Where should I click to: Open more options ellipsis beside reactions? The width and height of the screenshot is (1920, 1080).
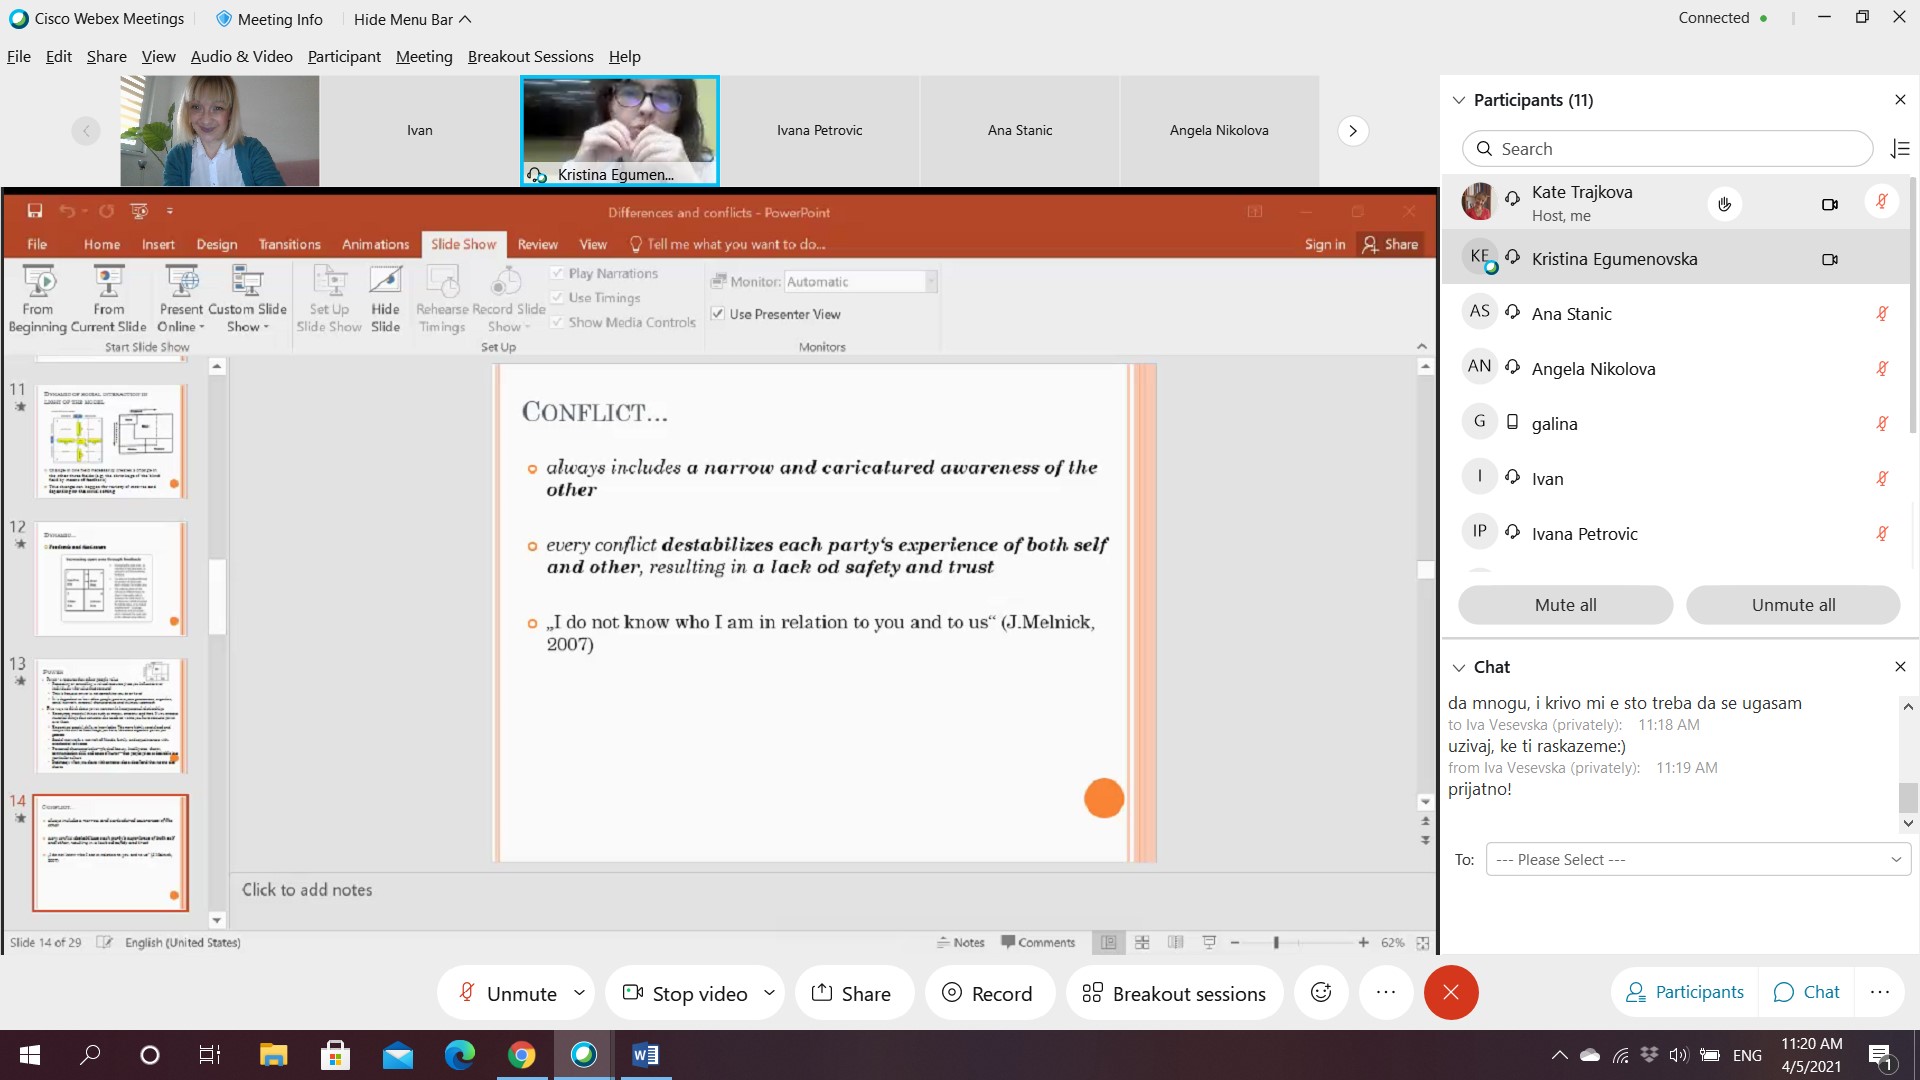click(1385, 992)
